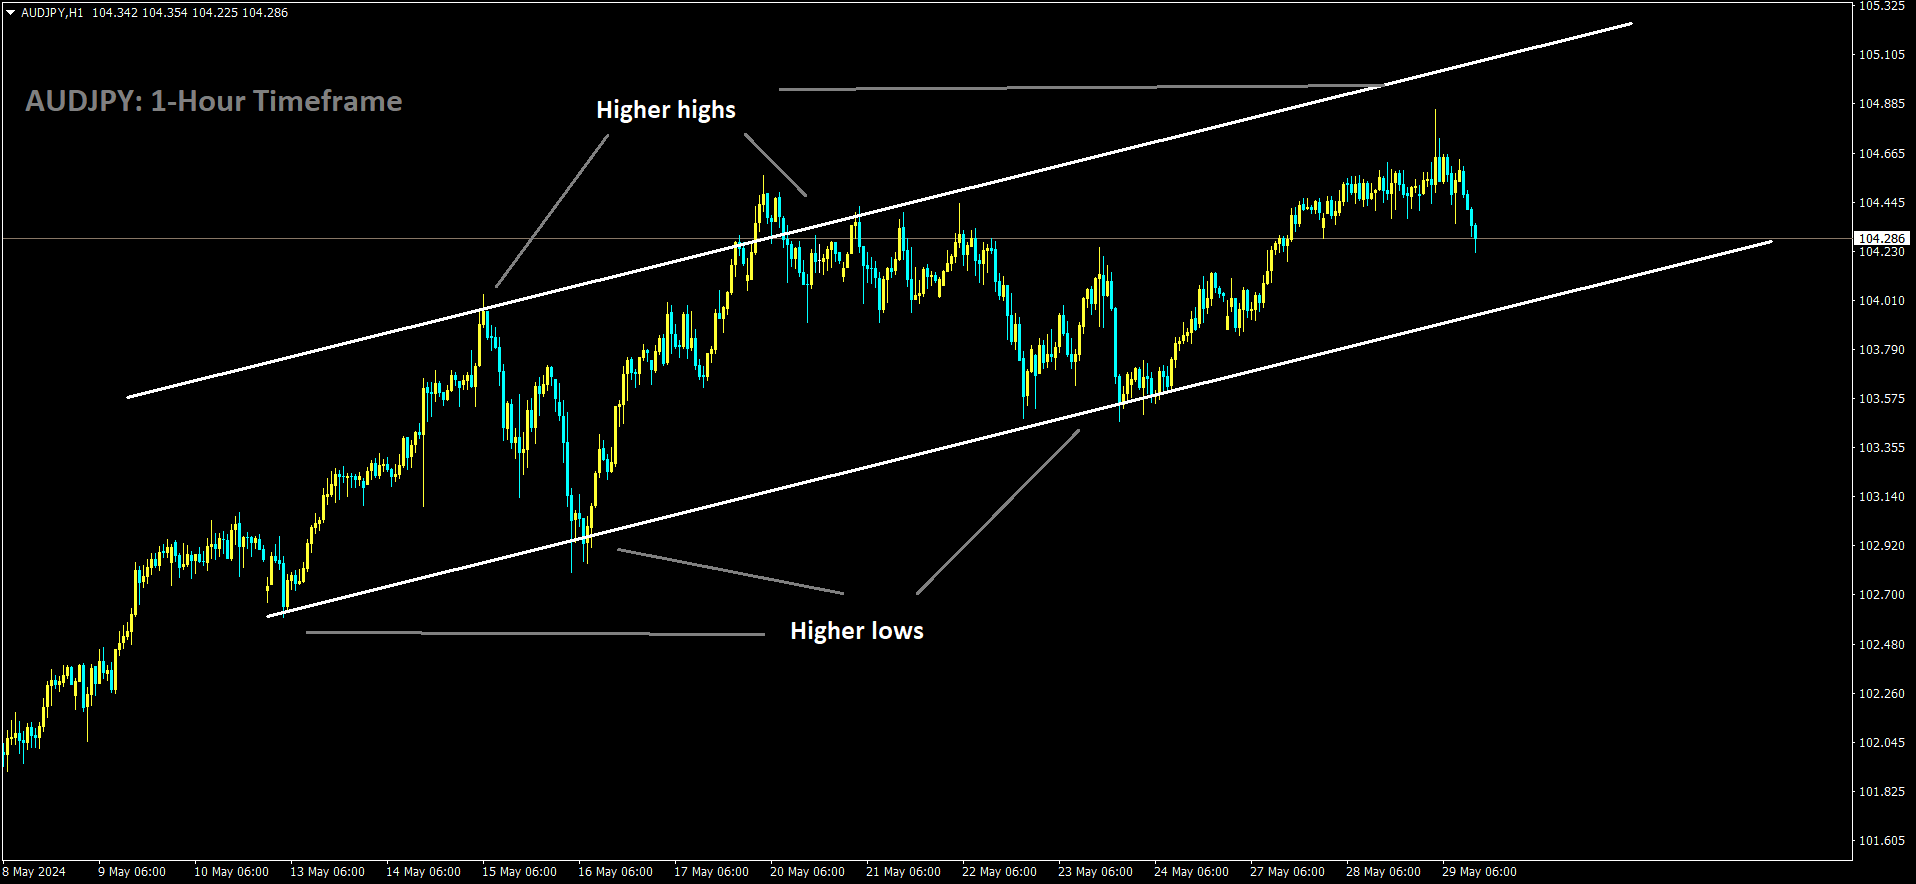Select the '20 May 06:00' time label
This screenshot has width=1916, height=884.
807,872
